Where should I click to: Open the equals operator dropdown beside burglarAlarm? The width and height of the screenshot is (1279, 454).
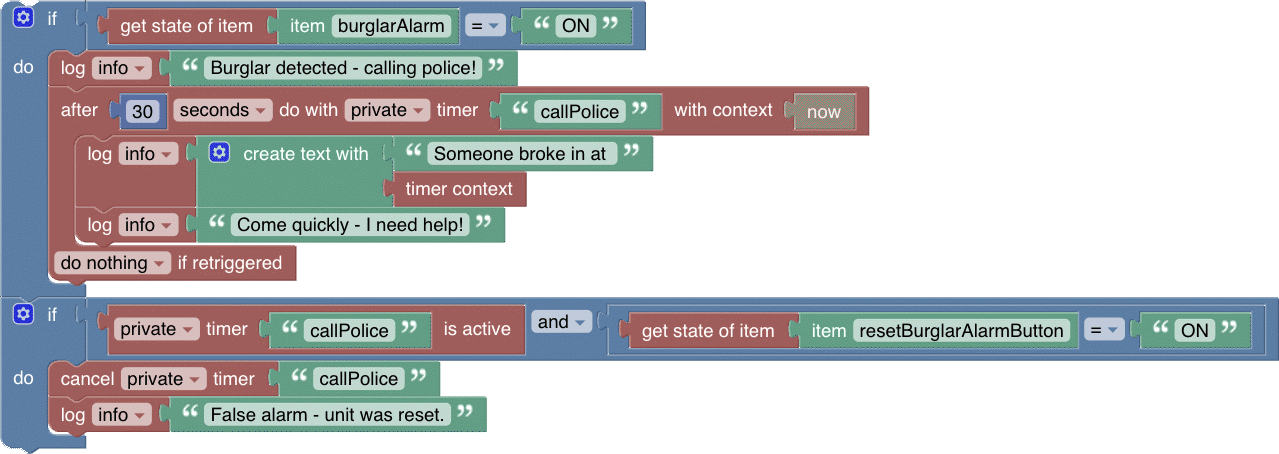[484, 26]
